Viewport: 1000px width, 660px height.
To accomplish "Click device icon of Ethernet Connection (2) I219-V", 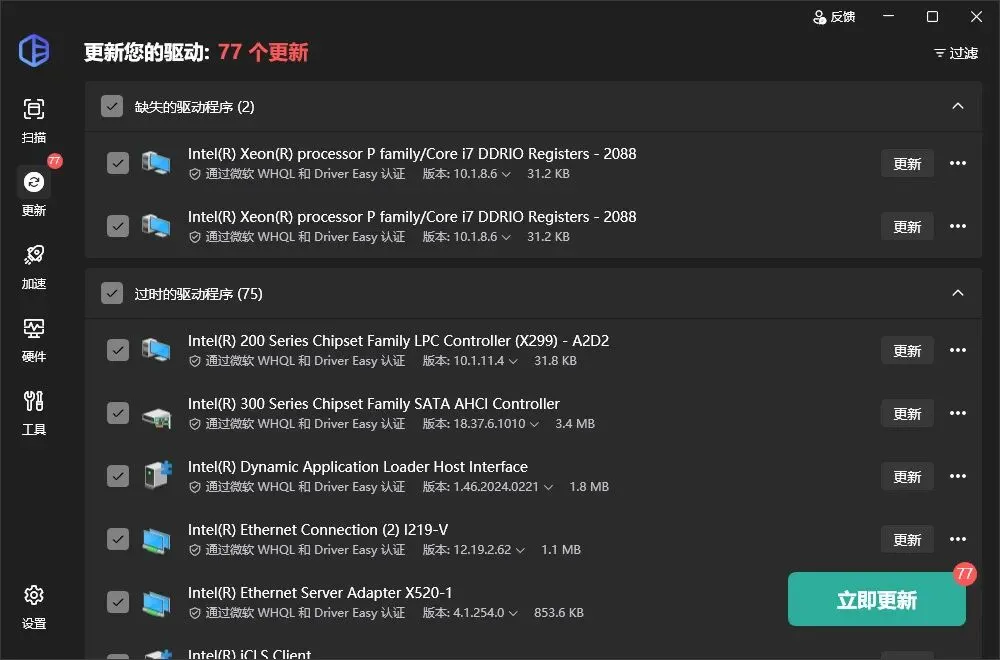I will click(156, 541).
